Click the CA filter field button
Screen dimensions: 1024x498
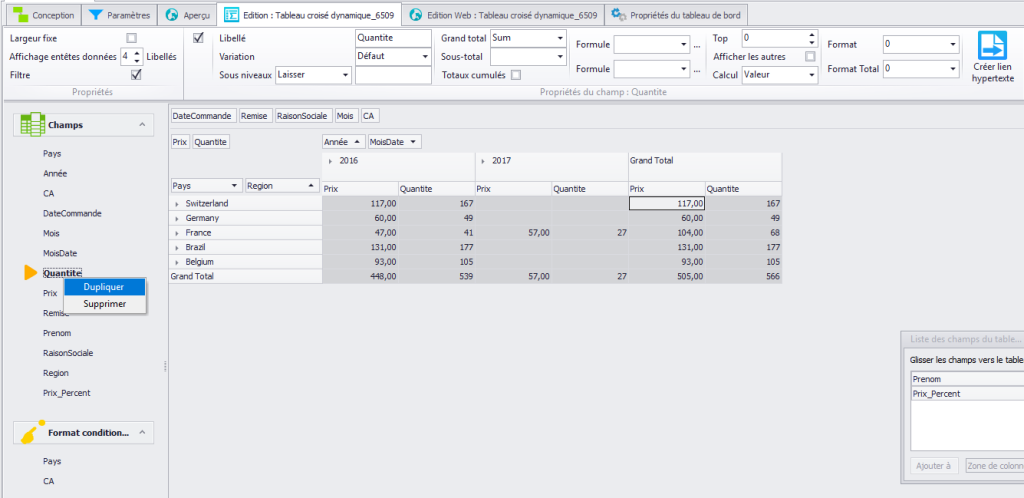pos(370,116)
